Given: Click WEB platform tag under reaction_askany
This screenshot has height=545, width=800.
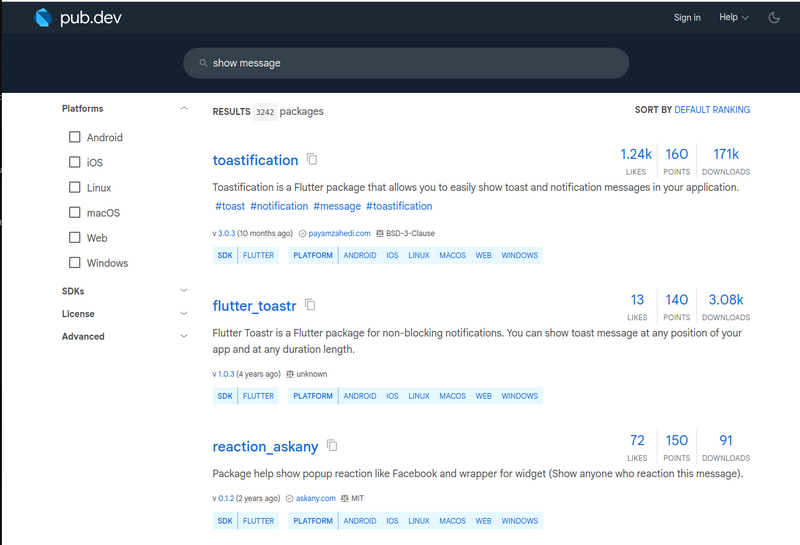Looking at the screenshot, I should click(x=483, y=521).
